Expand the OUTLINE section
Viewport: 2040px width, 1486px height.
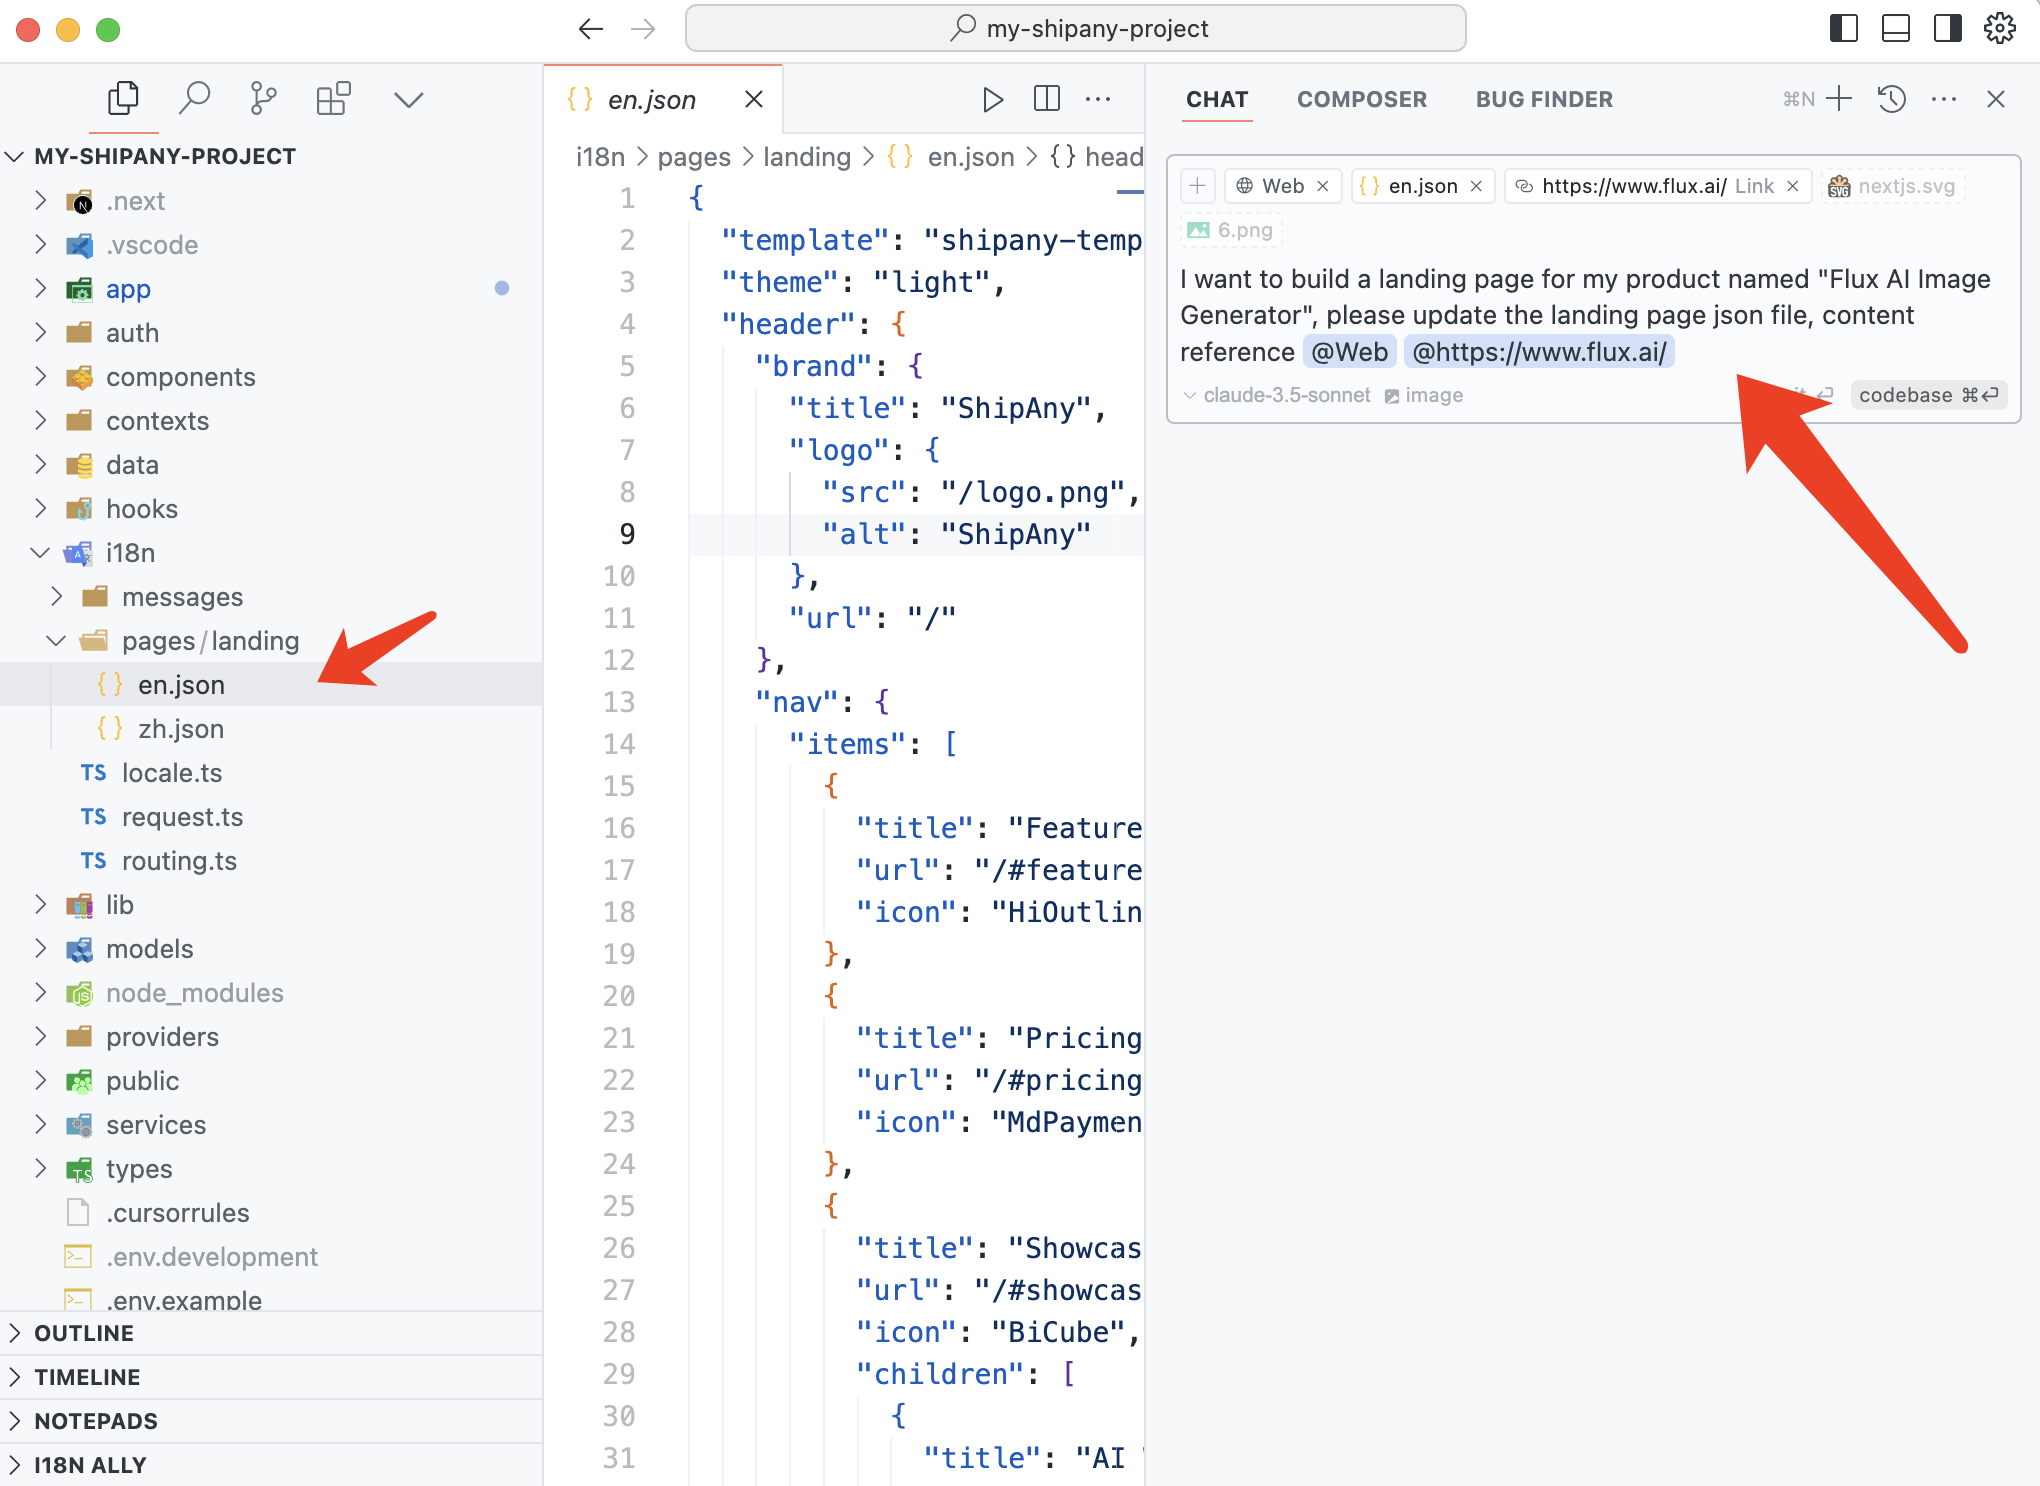[84, 1333]
